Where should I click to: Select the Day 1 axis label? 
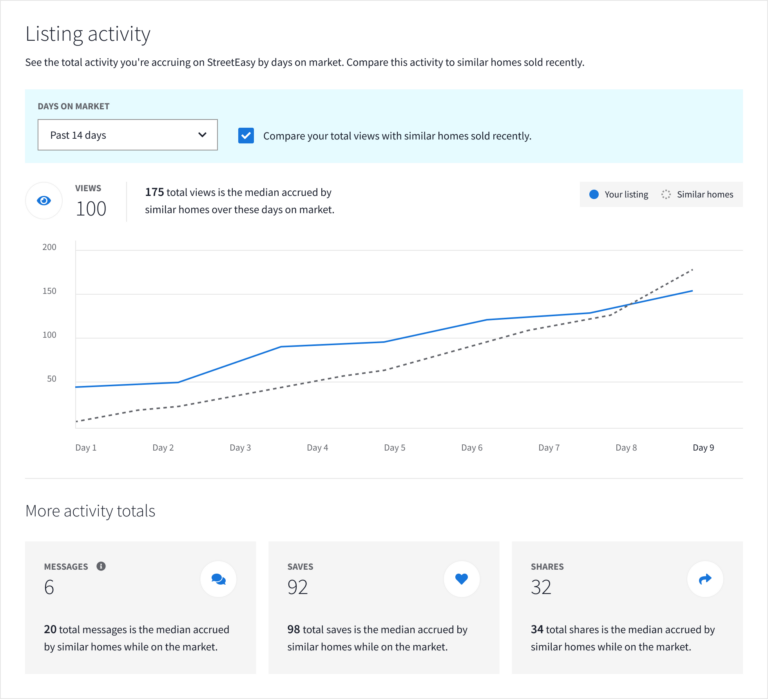[x=86, y=448]
